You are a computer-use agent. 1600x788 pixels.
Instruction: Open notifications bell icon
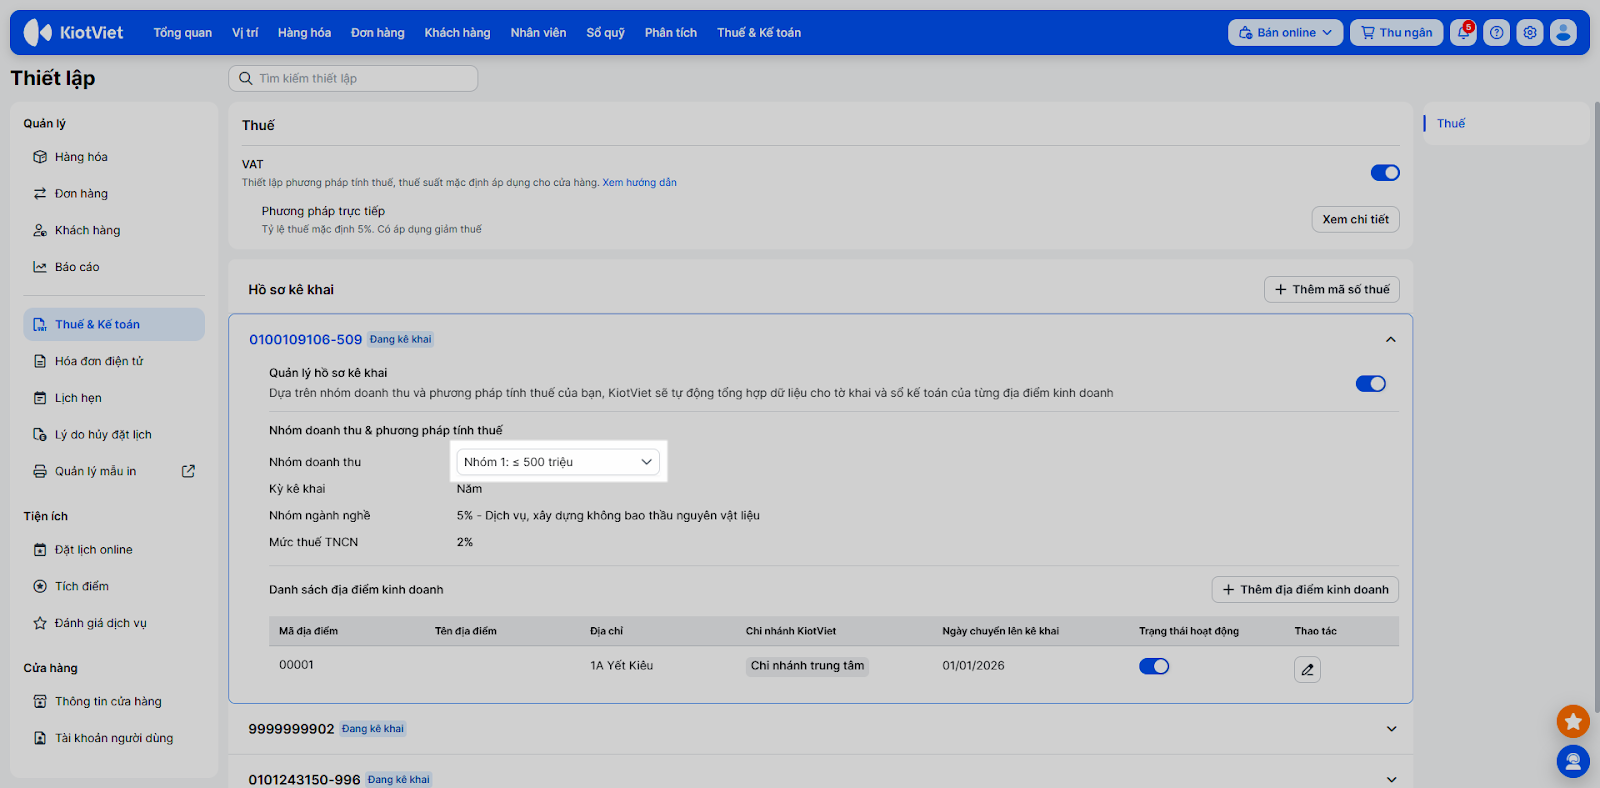(1463, 33)
